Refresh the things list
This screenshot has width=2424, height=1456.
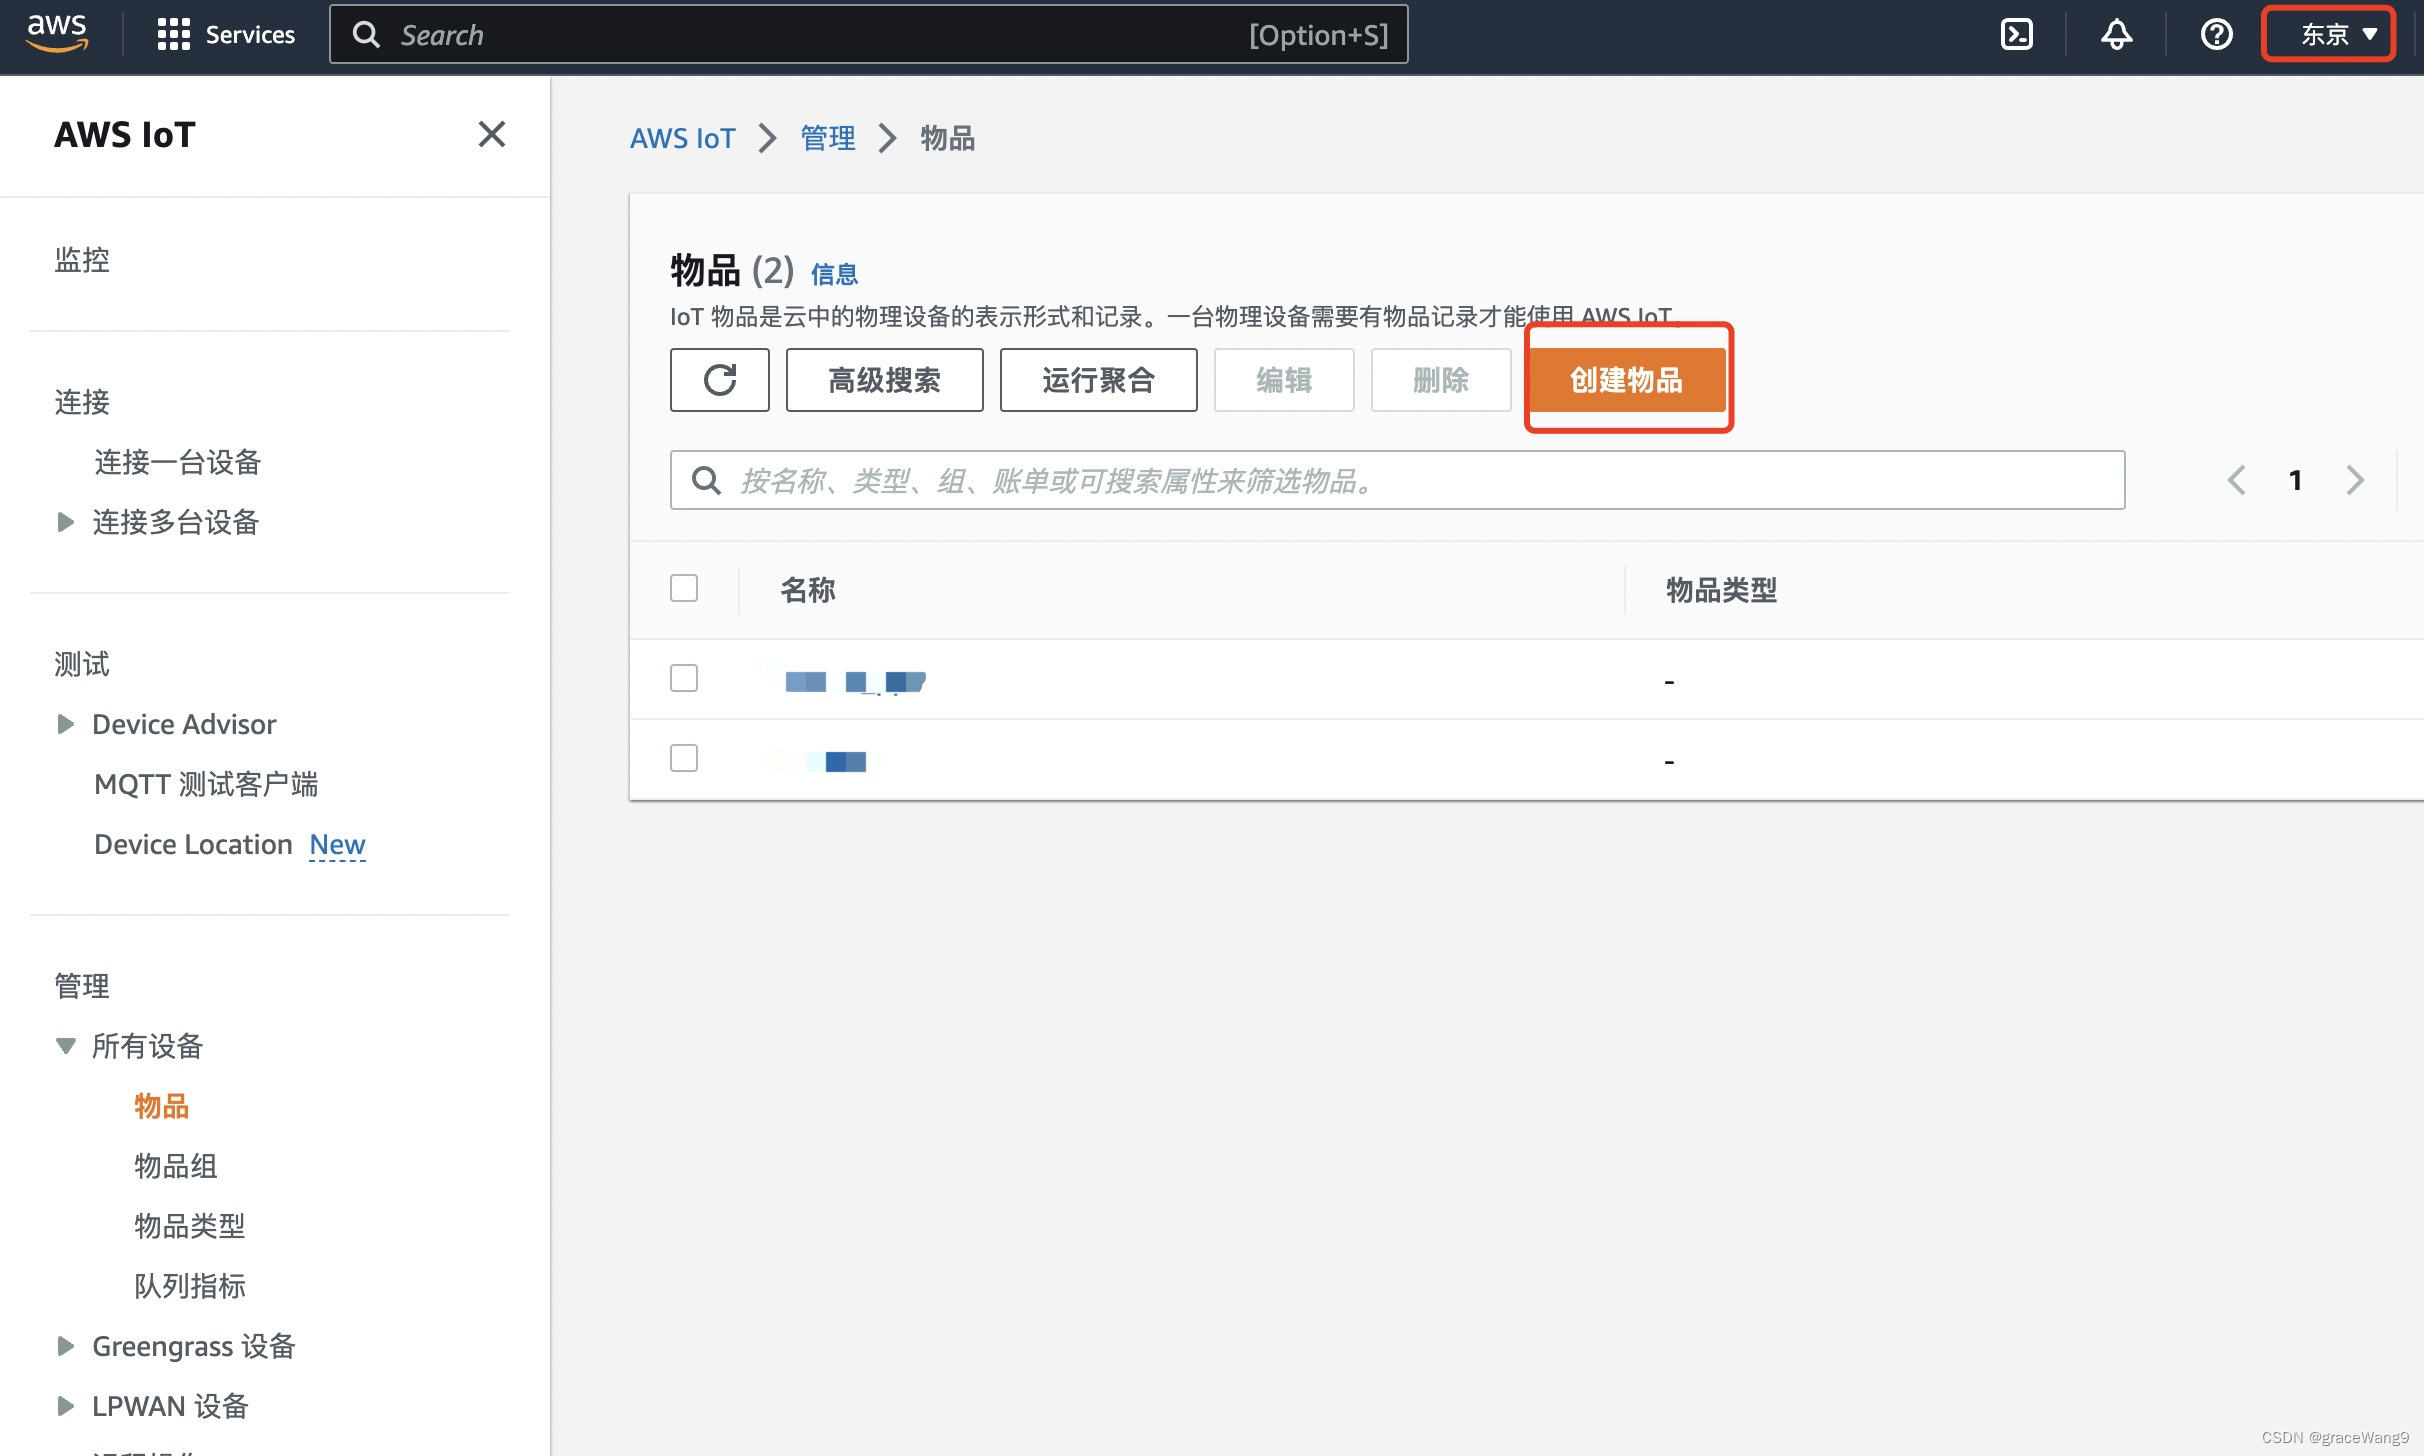pyautogui.click(x=719, y=380)
